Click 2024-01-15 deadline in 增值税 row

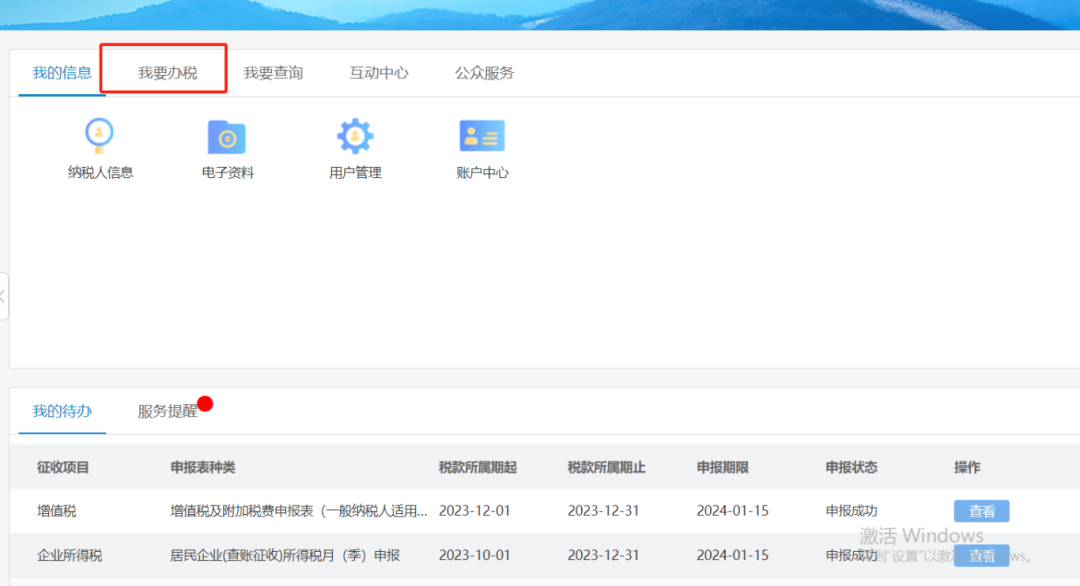click(x=732, y=511)
